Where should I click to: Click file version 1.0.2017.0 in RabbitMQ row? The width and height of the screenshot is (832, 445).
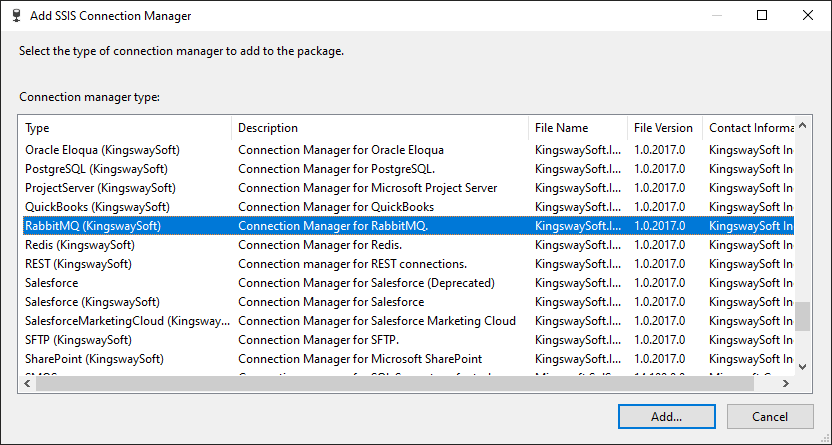pos(660,226)
